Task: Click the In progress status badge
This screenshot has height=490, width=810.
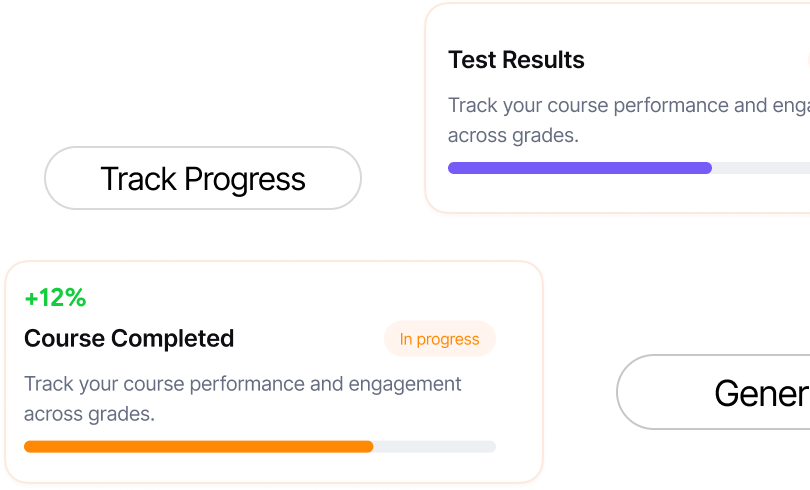Action: tap(439, 339)
